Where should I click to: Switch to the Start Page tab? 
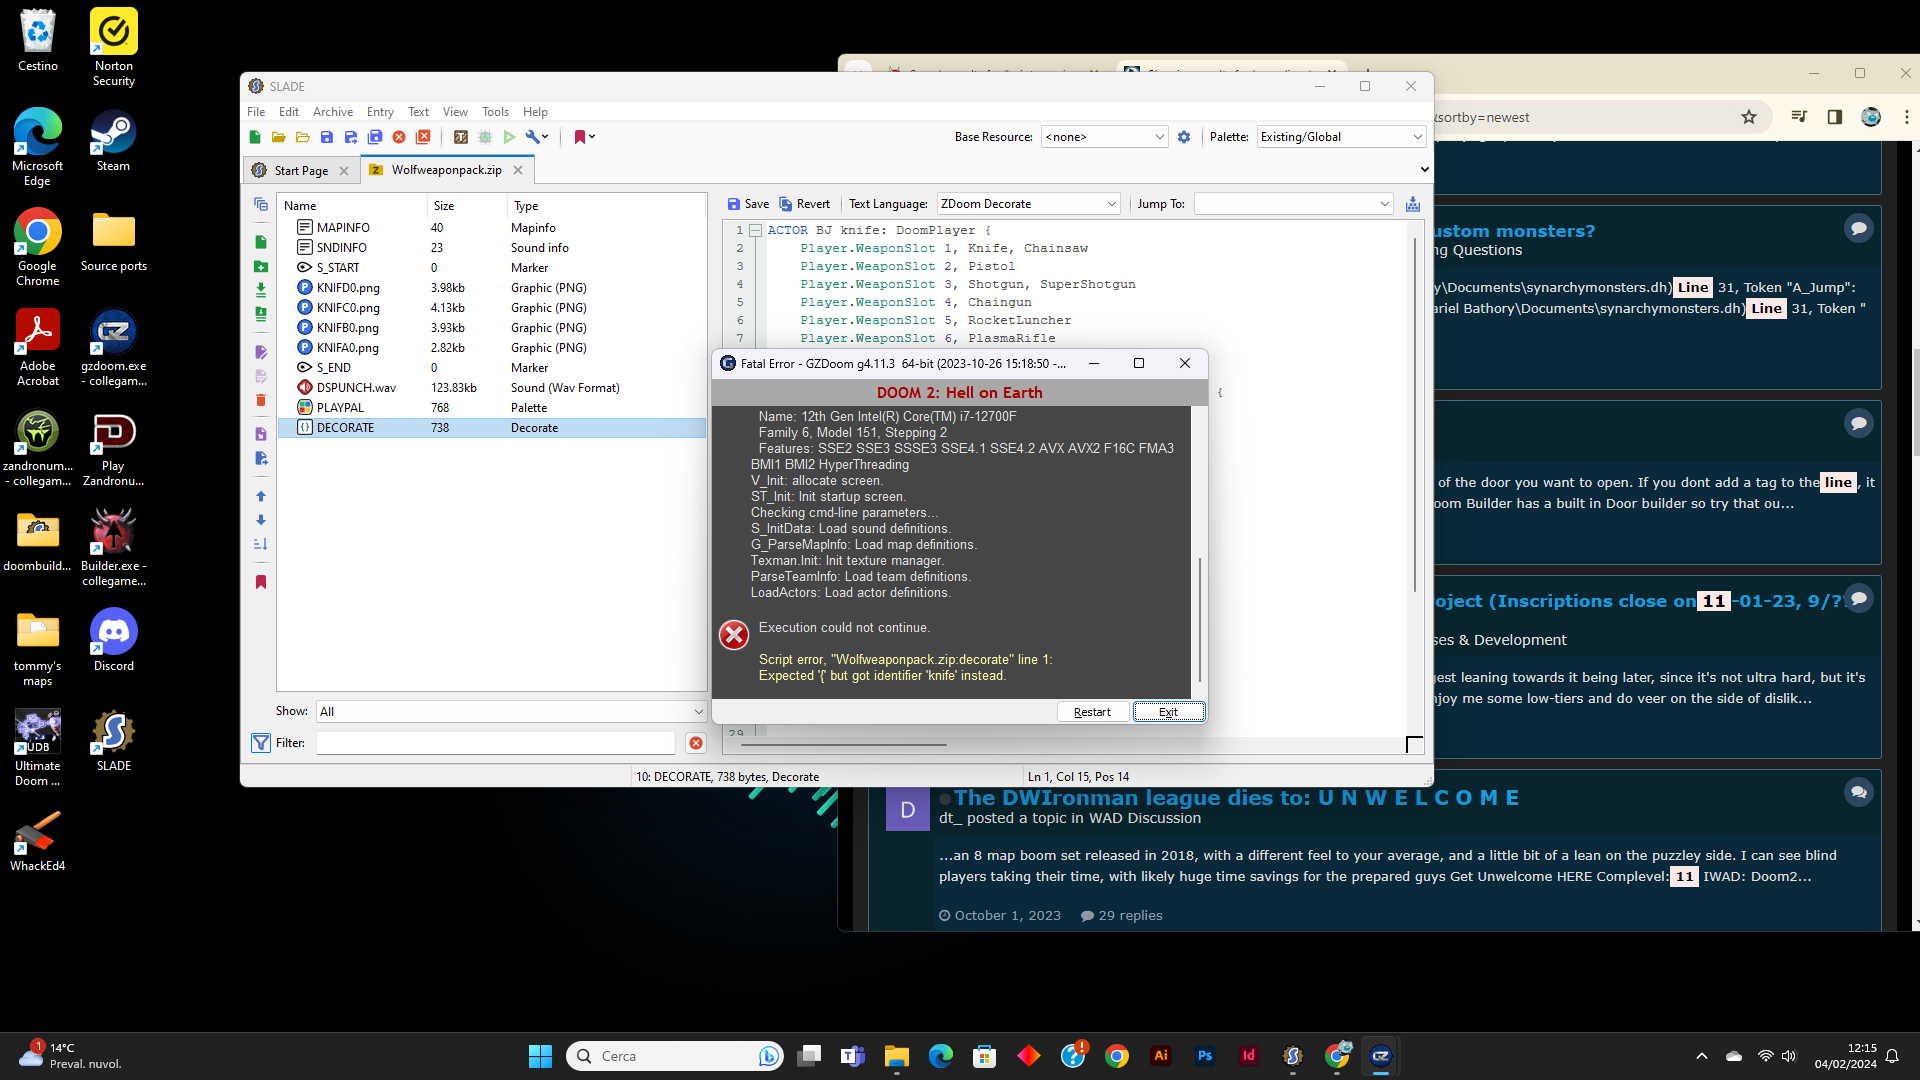(301, 171)
